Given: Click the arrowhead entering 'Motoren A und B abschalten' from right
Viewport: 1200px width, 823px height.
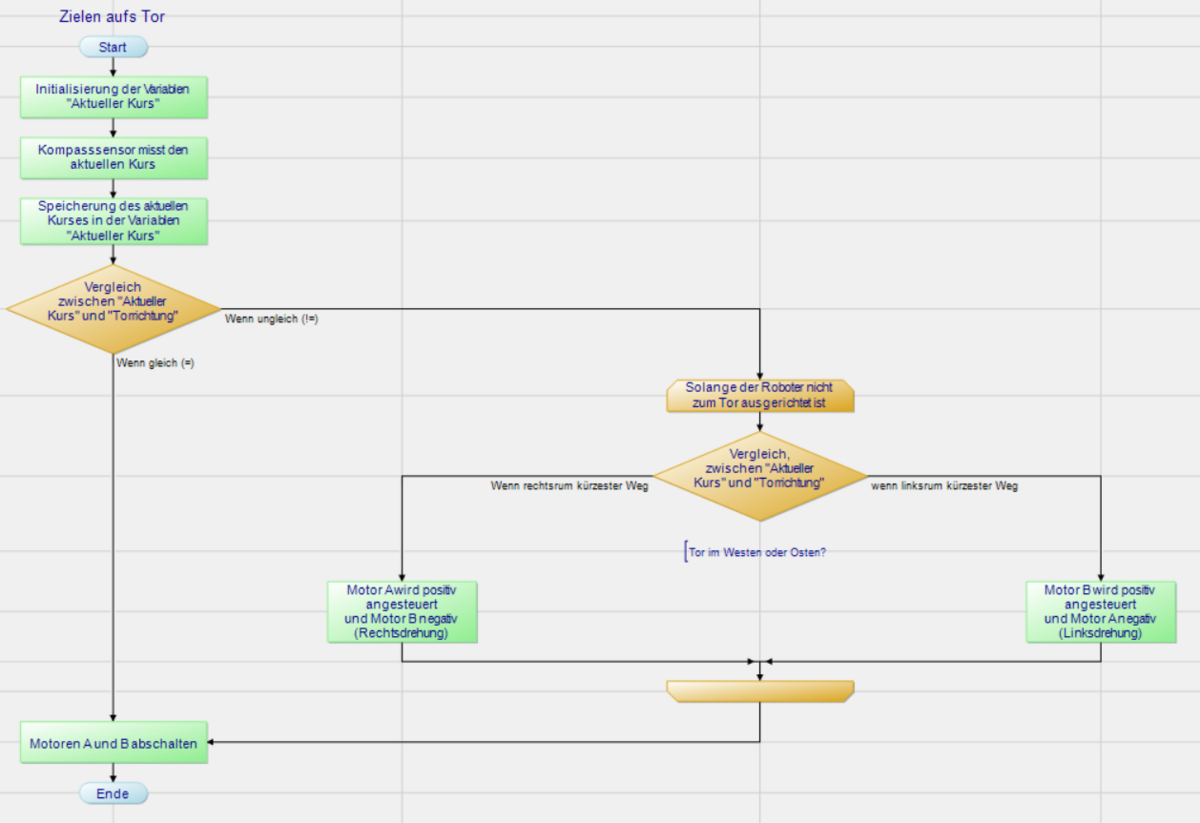Looking at the screenshot, I should pos(214,742).
